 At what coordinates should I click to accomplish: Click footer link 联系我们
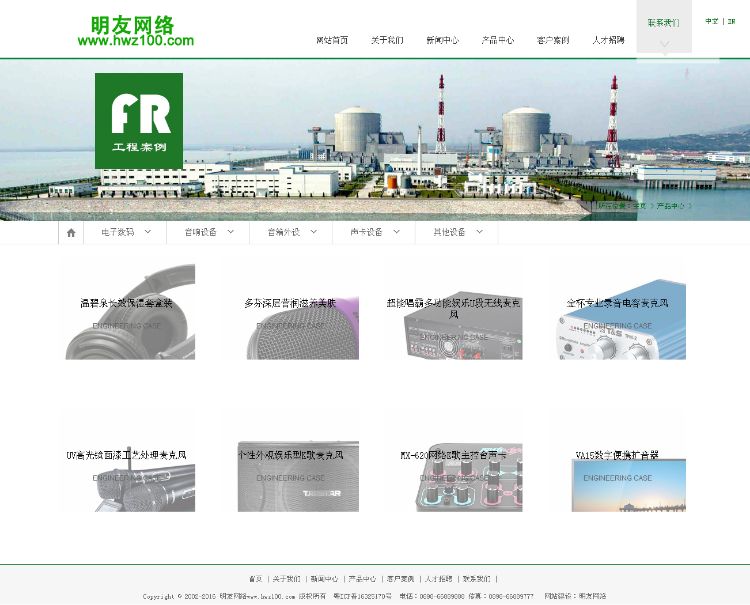(476, 579)
